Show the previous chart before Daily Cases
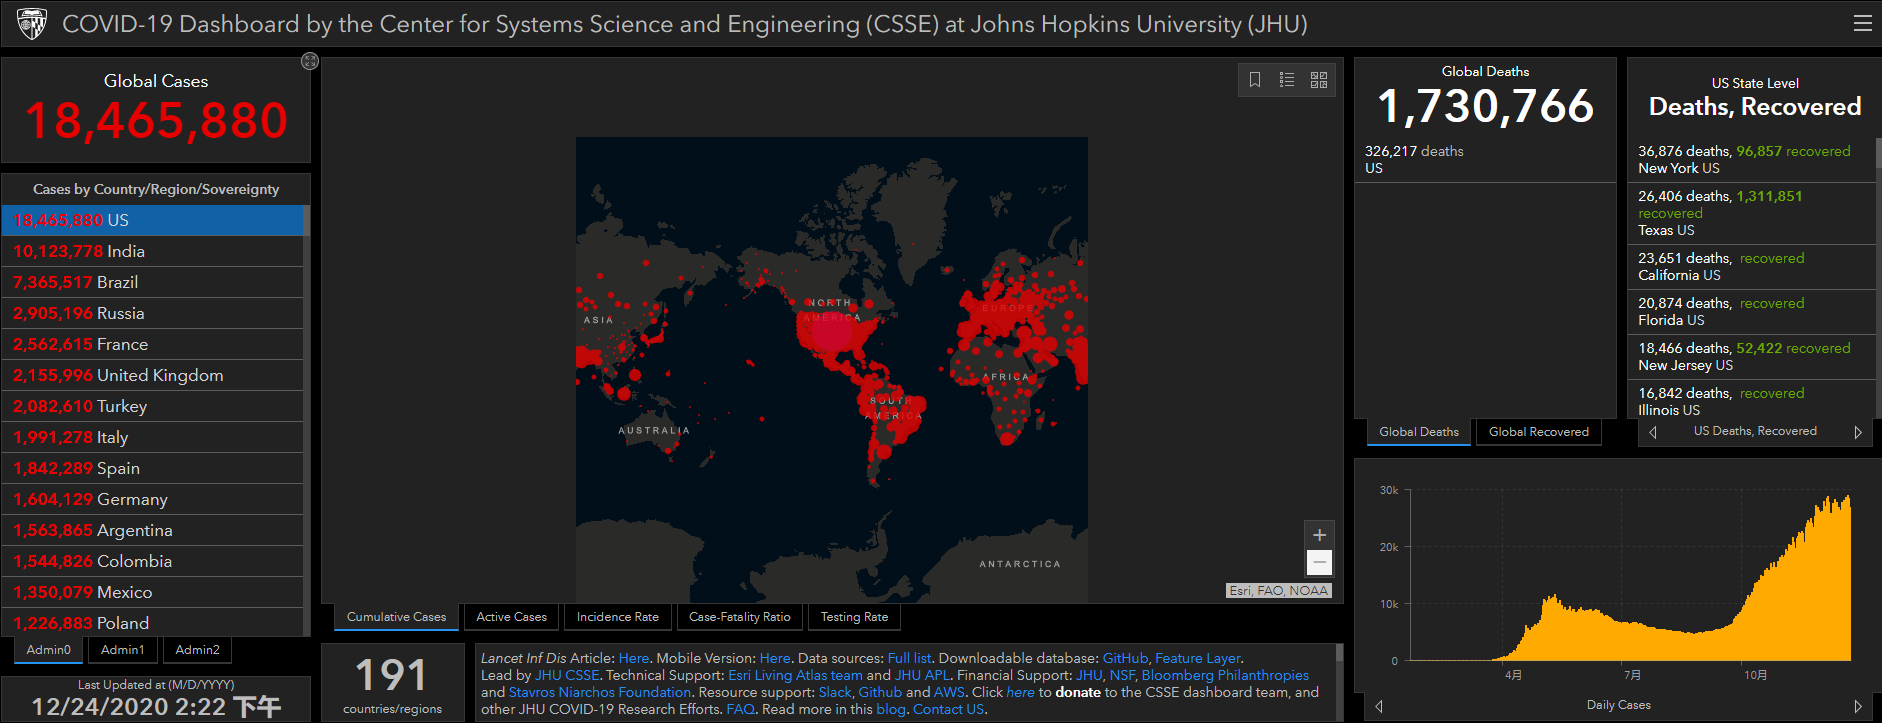This screenshot has width=1882, height=723. pyautogui.click(x=1379, y=706)
